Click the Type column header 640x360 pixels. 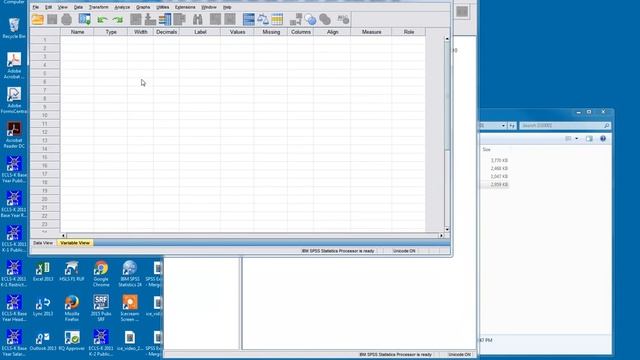(111, 32)
